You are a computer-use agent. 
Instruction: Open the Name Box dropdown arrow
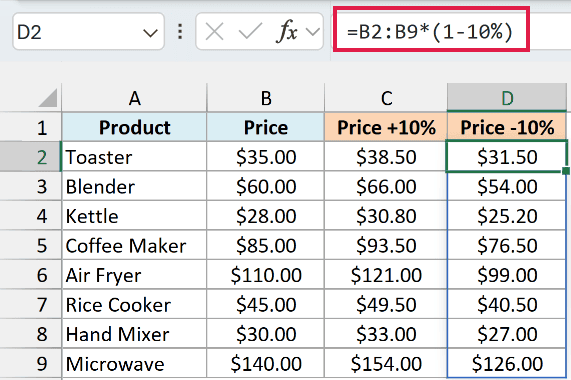[x=150, y=33]
